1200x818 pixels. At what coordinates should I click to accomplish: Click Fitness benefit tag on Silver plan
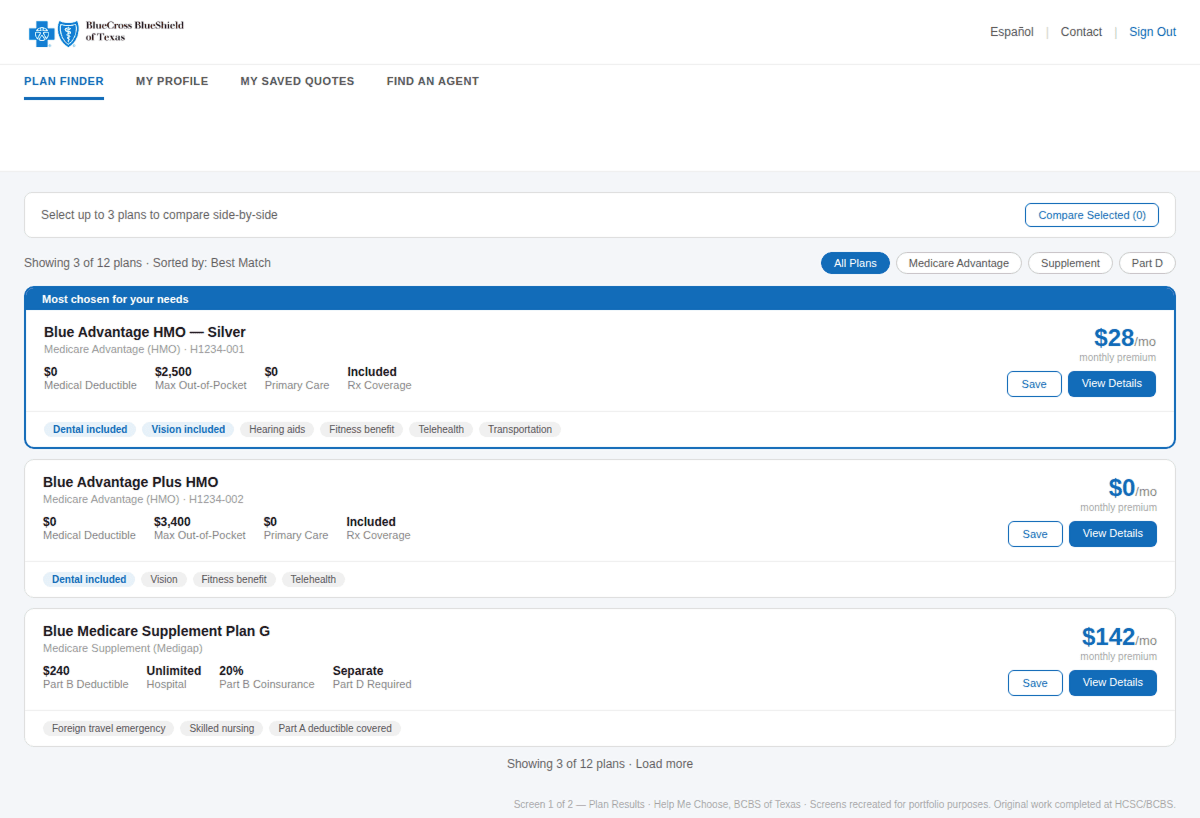[x=362, y=429]
